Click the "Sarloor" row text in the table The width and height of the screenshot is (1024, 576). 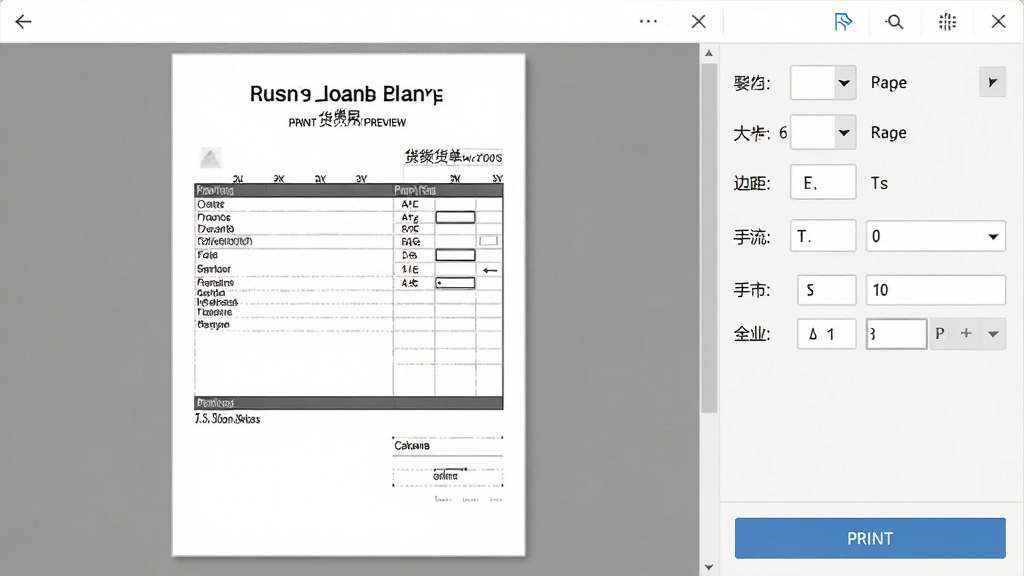point(214,269)
